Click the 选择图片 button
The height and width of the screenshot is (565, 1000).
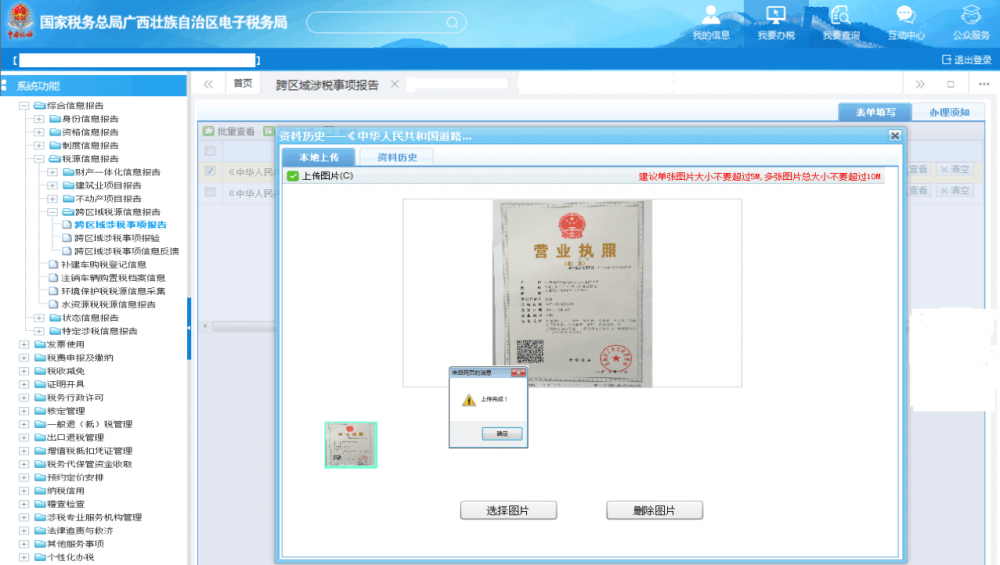point(508,510)
